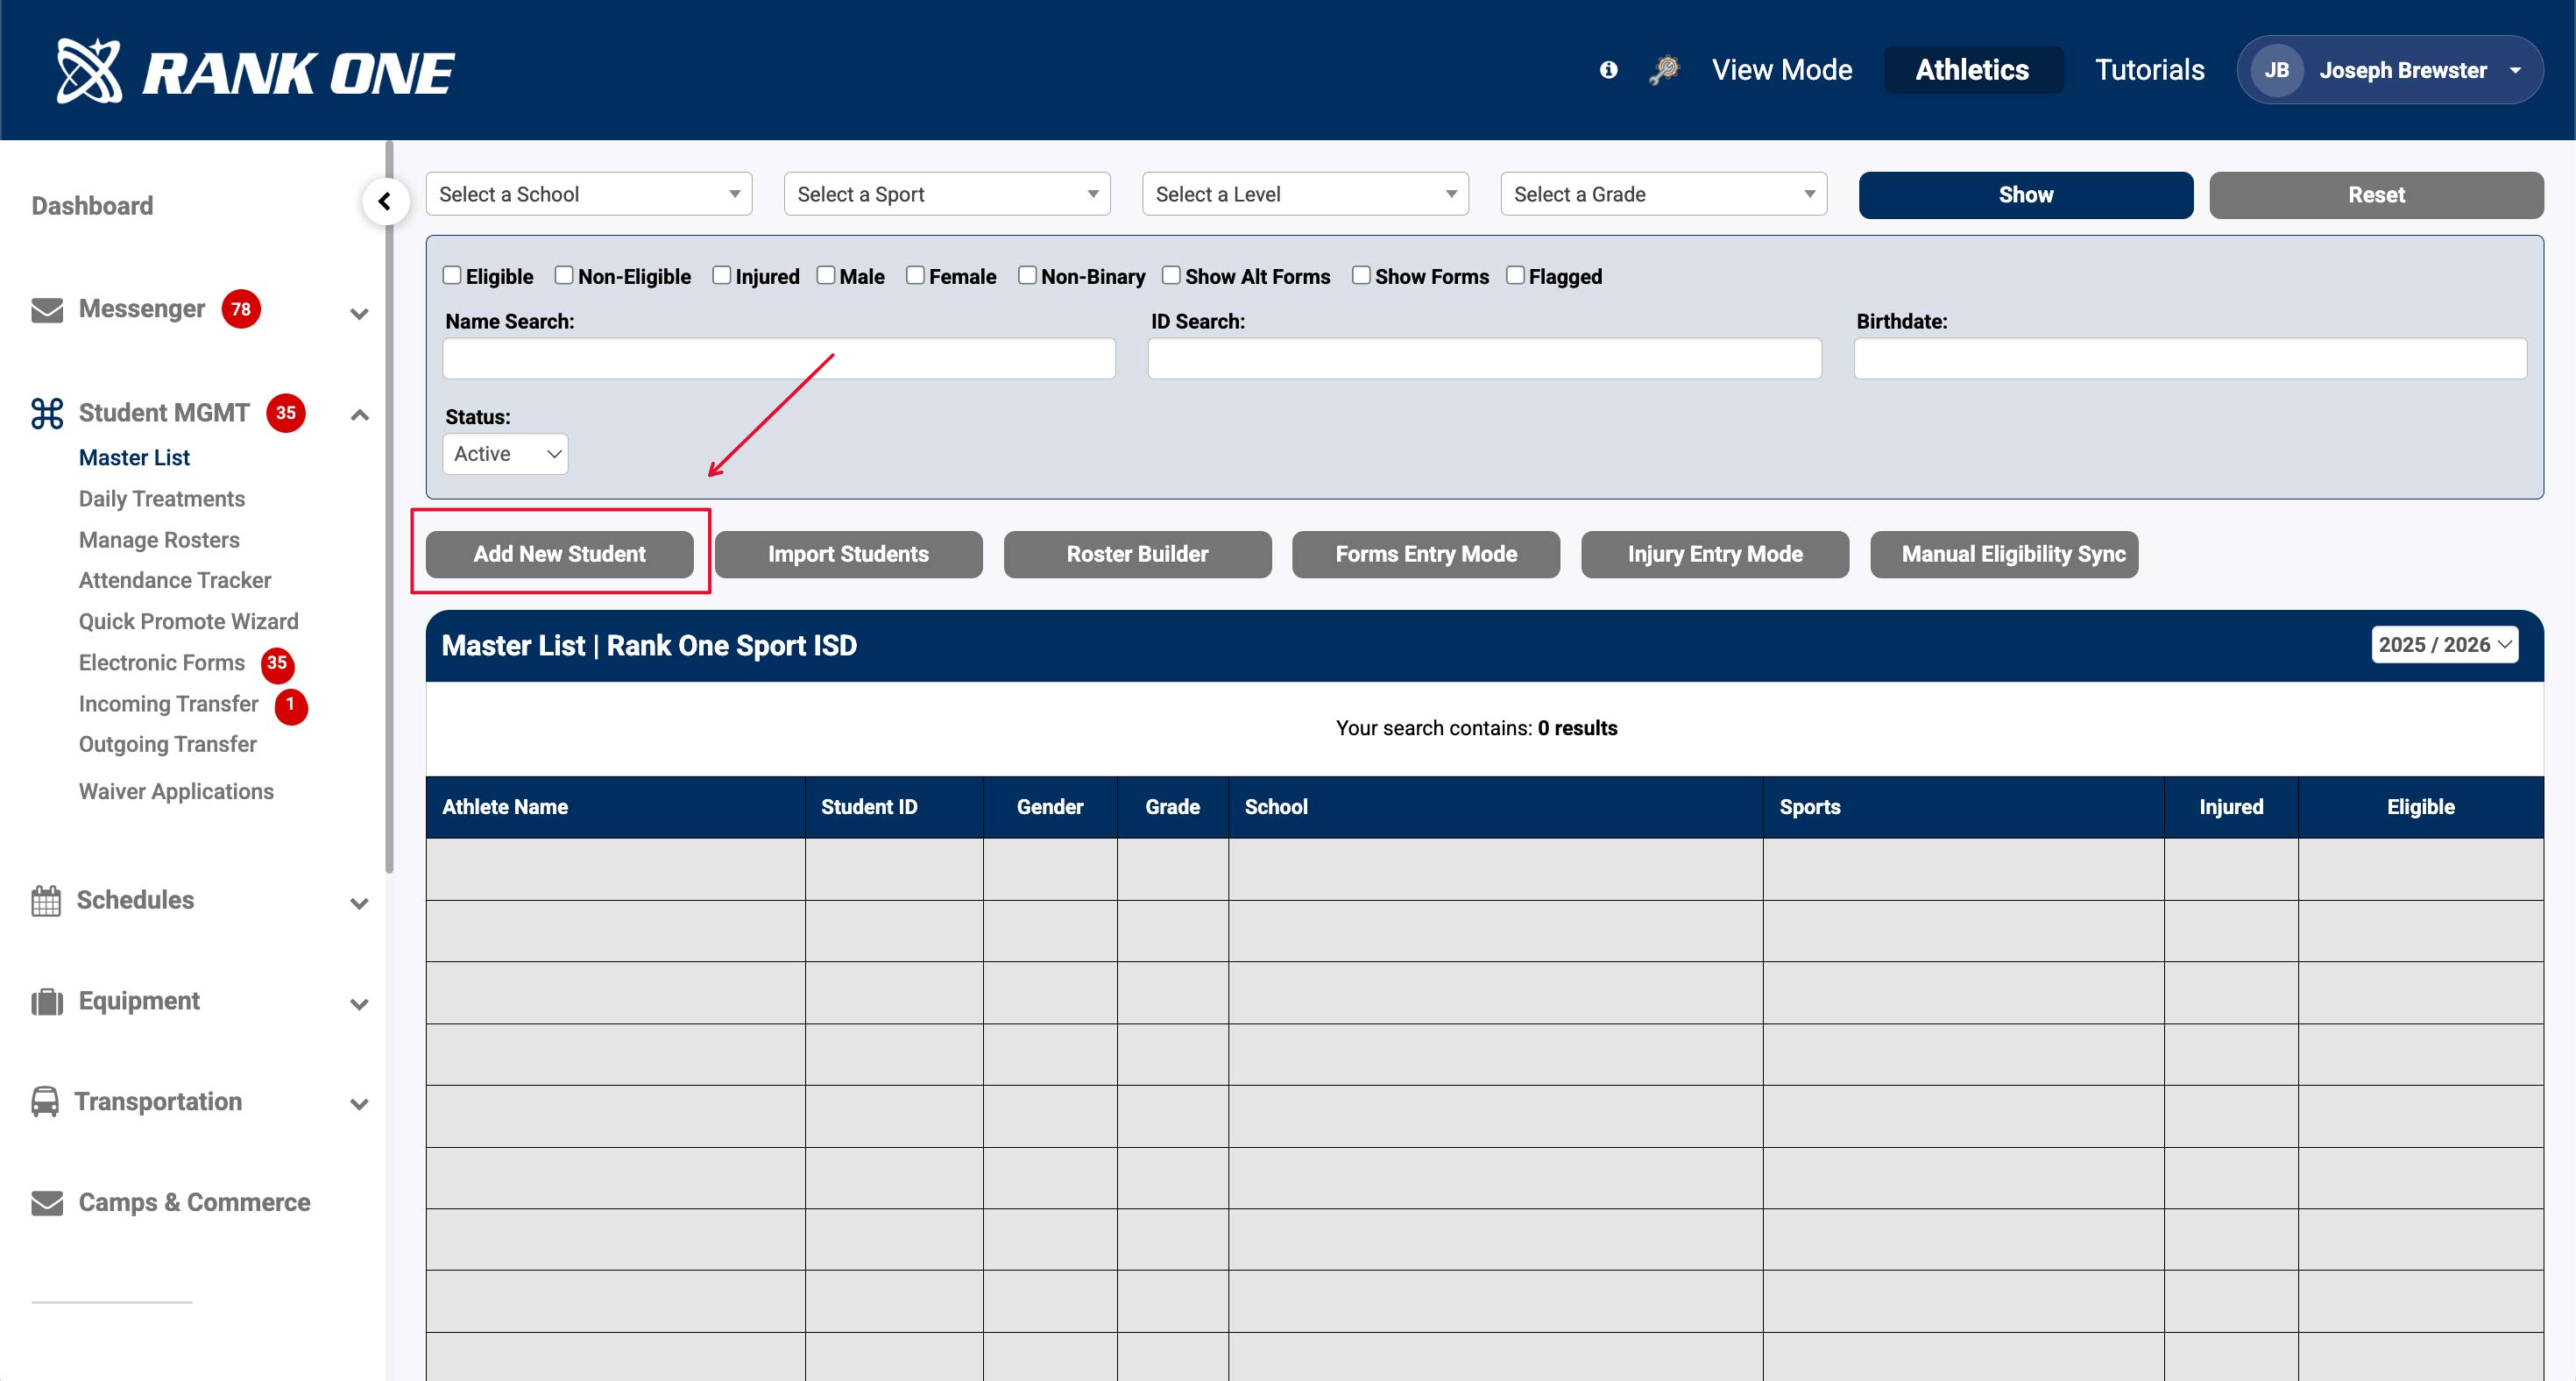Collapse the Student MGMT chevron

tap(360, 415)
